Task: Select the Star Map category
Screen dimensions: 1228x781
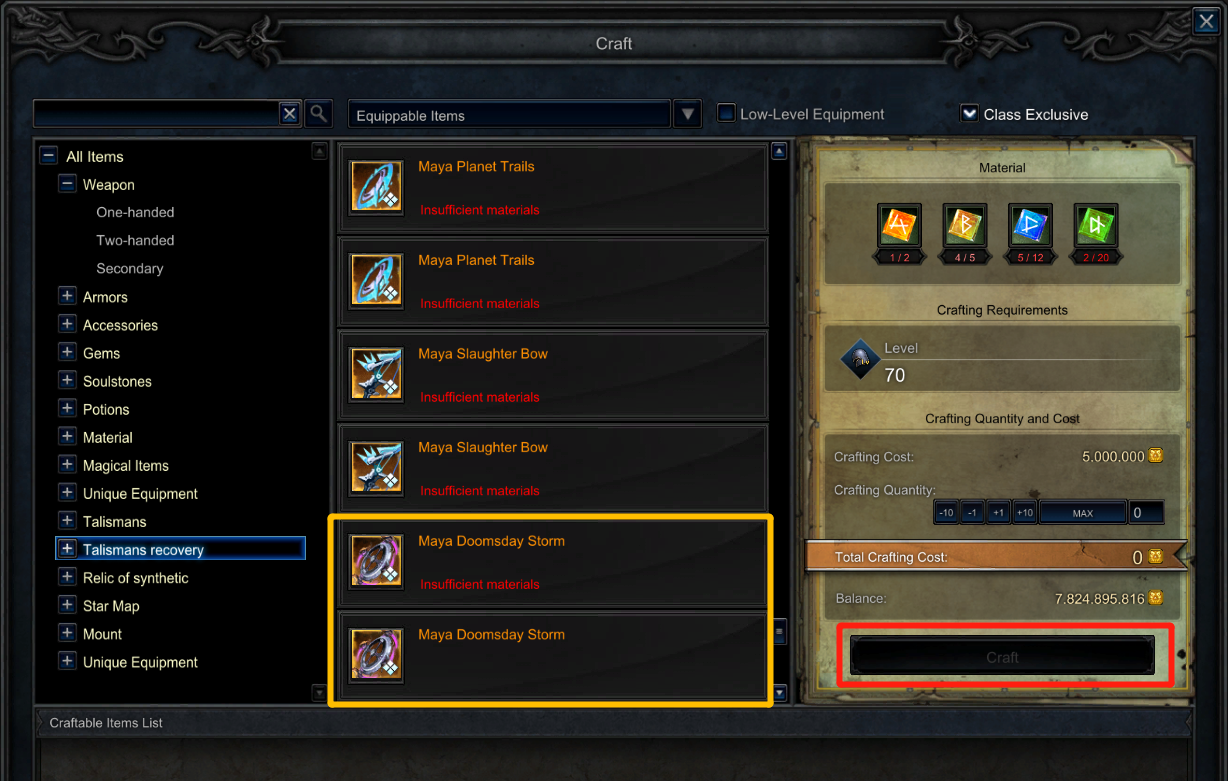Action: (x=111, y=606)
